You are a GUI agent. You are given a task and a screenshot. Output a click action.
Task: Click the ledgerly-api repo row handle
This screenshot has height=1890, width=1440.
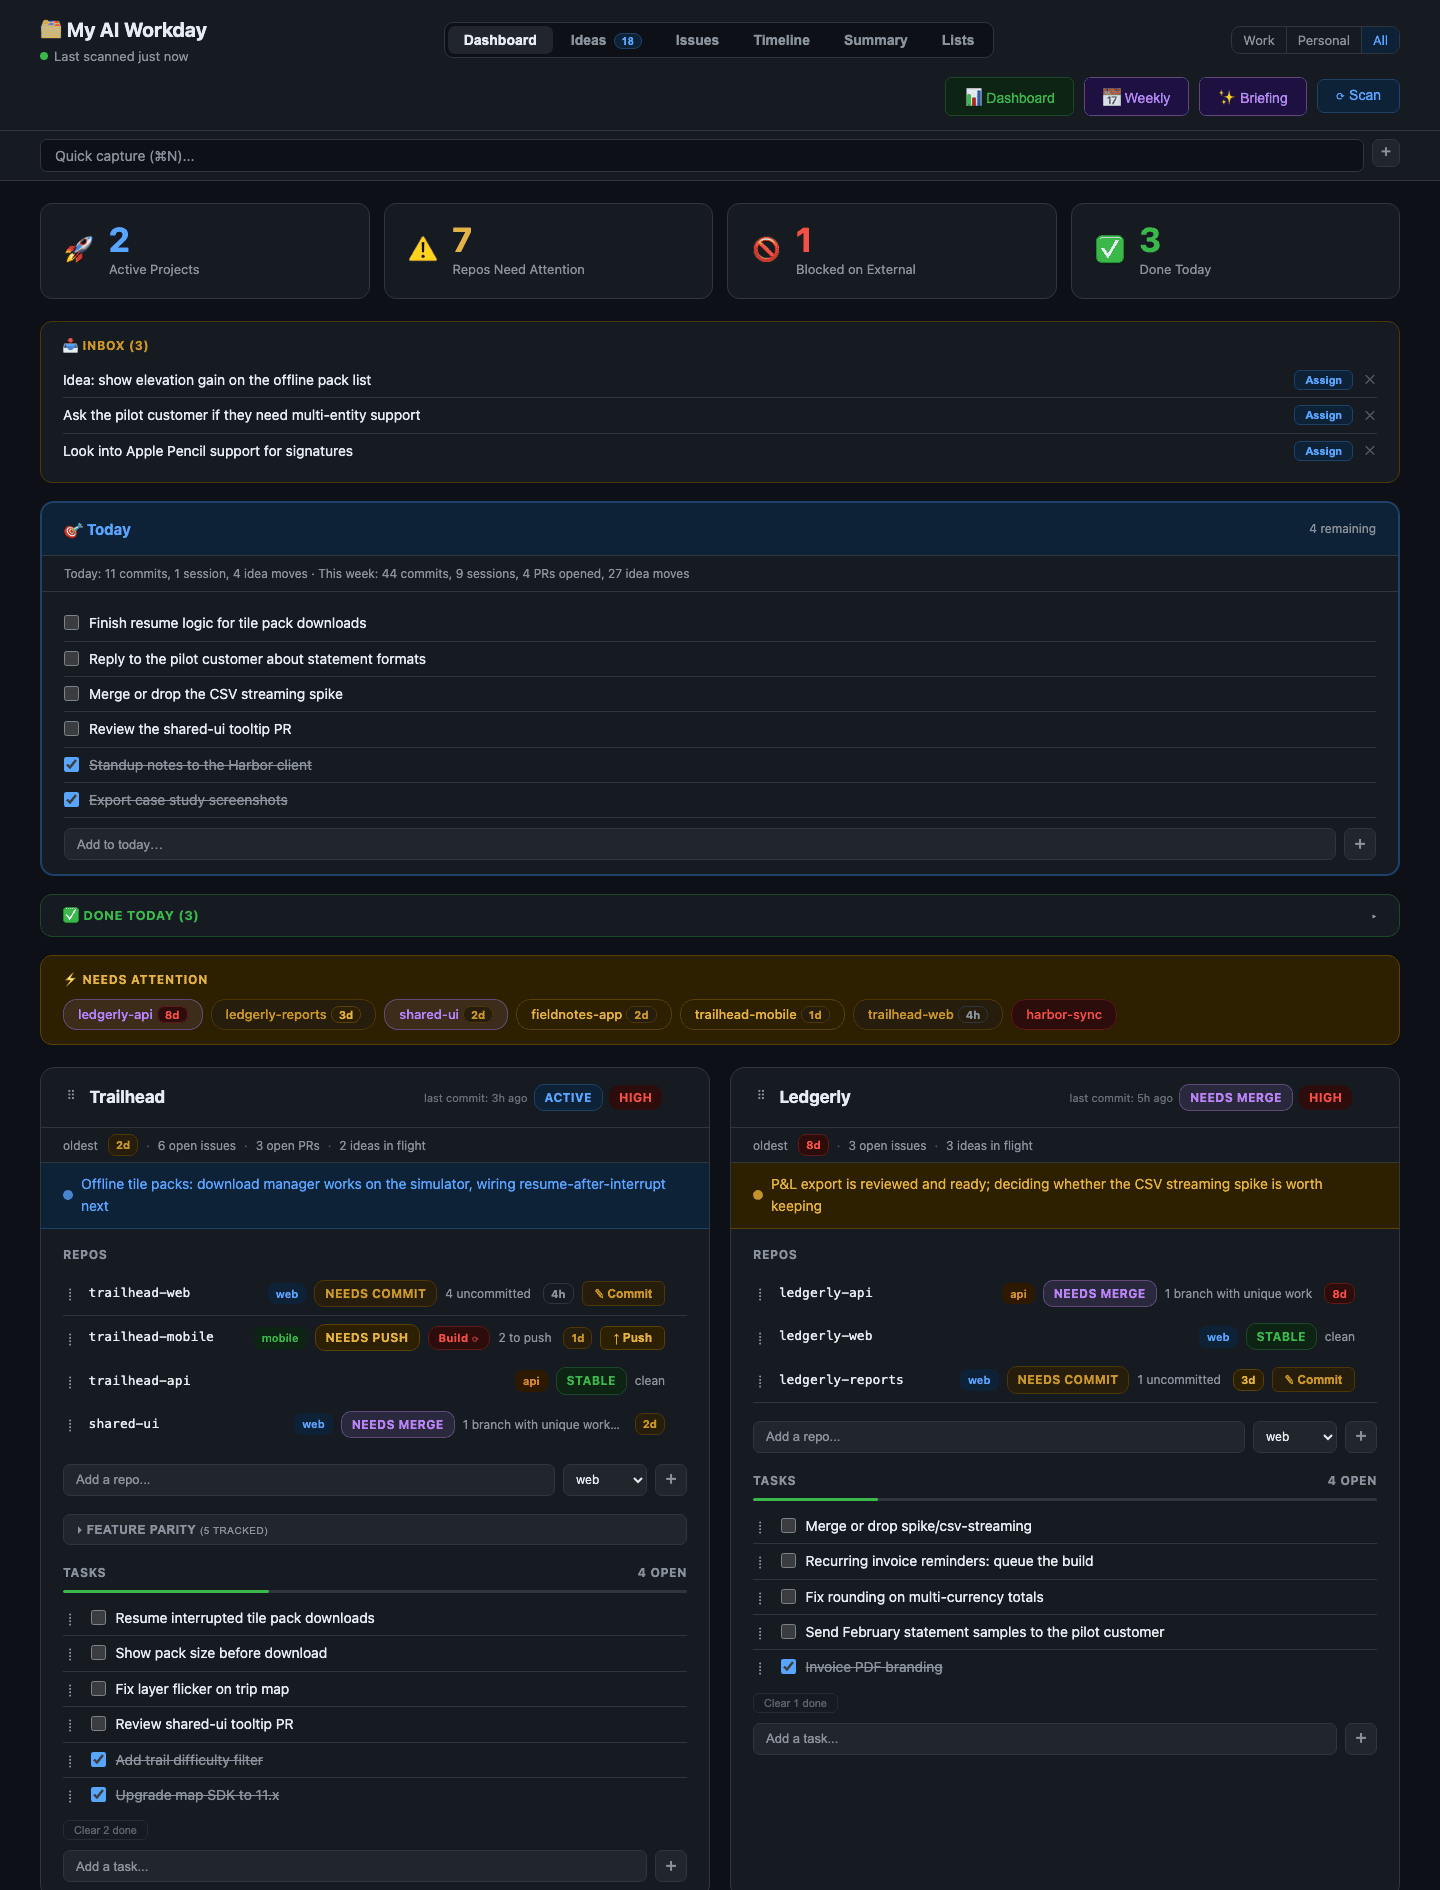point(760,1294)
